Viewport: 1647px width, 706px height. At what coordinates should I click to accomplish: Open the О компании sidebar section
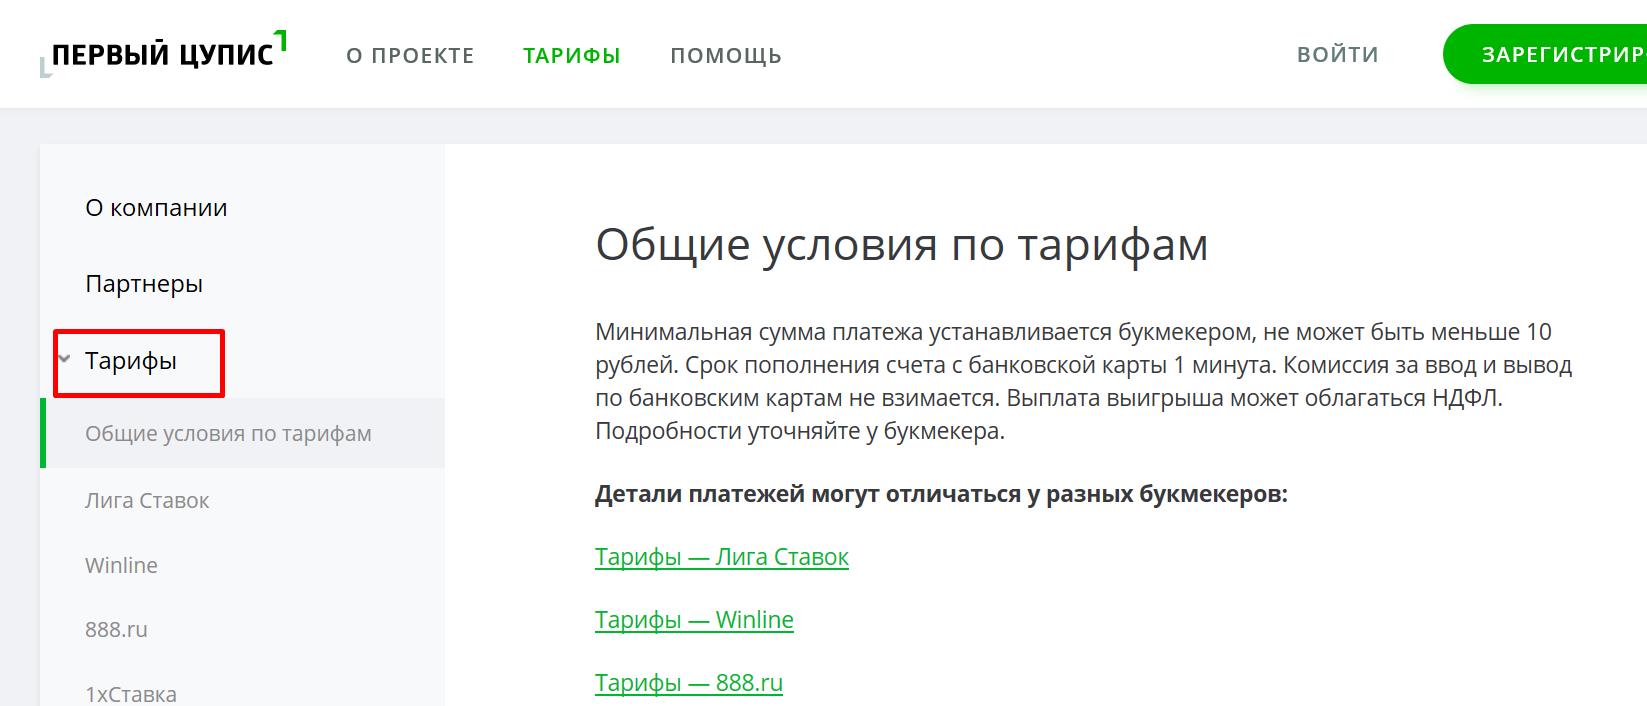(x=156, y=208)
